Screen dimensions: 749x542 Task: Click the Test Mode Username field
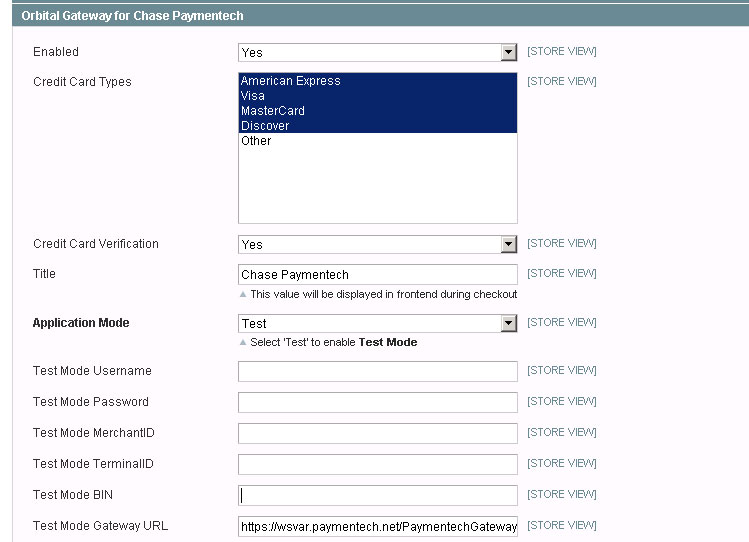coord(377,371)
